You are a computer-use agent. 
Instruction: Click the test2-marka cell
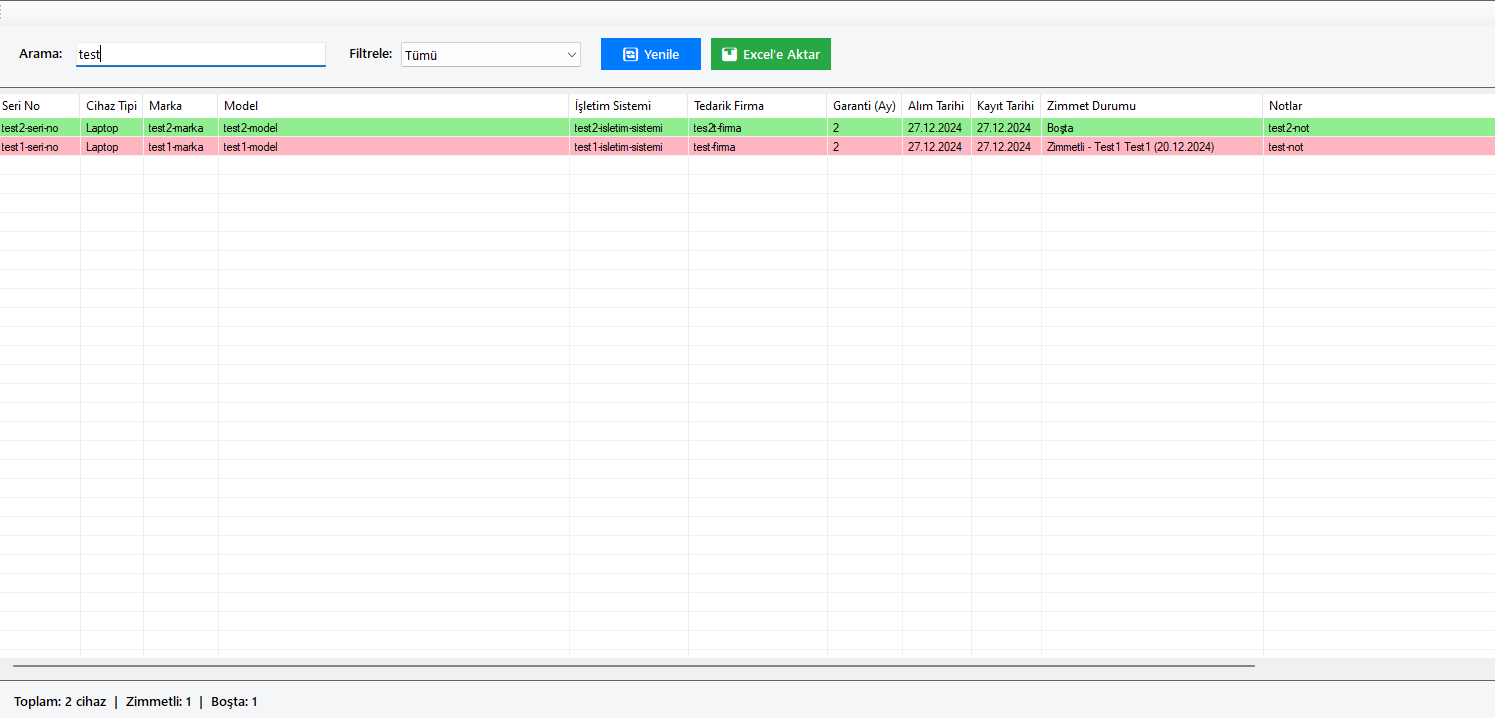[x=181, y=128]
